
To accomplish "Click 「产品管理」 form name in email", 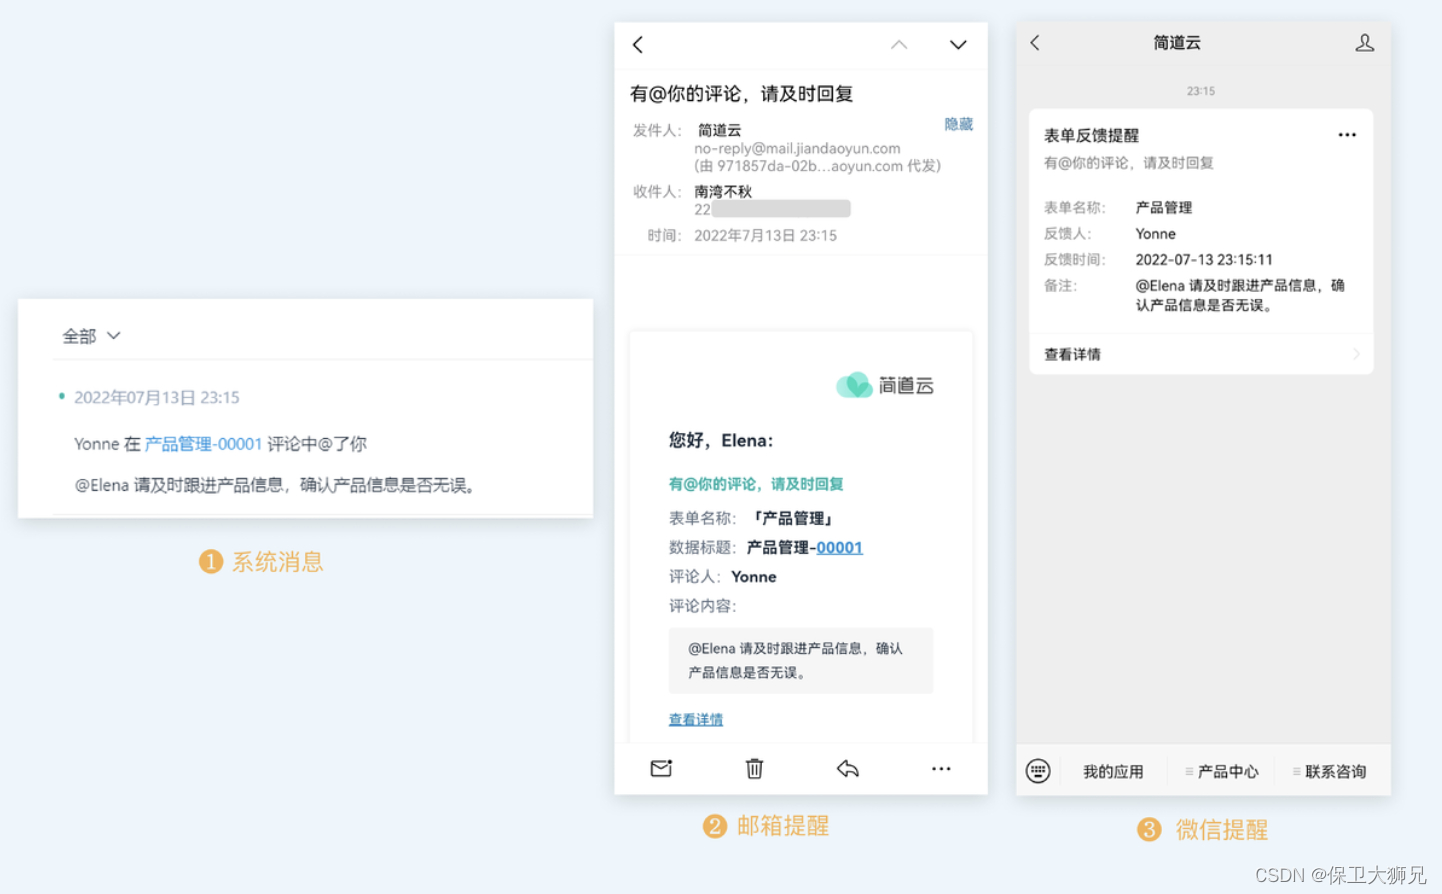I will (792, 518).
